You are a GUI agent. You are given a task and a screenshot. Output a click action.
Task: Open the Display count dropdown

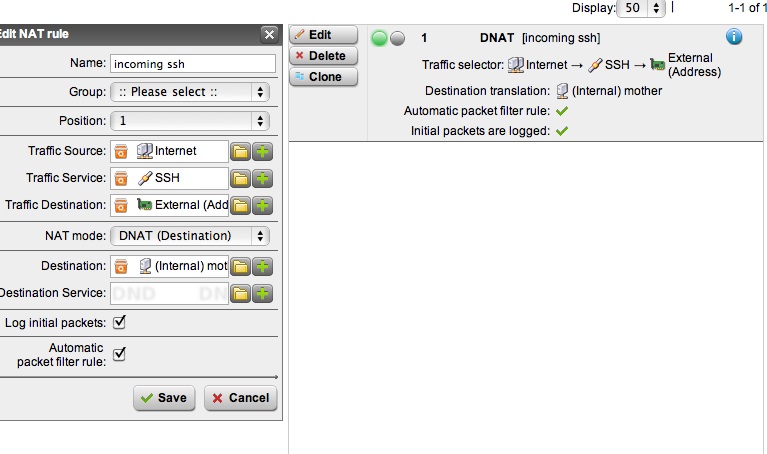coord(641,7)
